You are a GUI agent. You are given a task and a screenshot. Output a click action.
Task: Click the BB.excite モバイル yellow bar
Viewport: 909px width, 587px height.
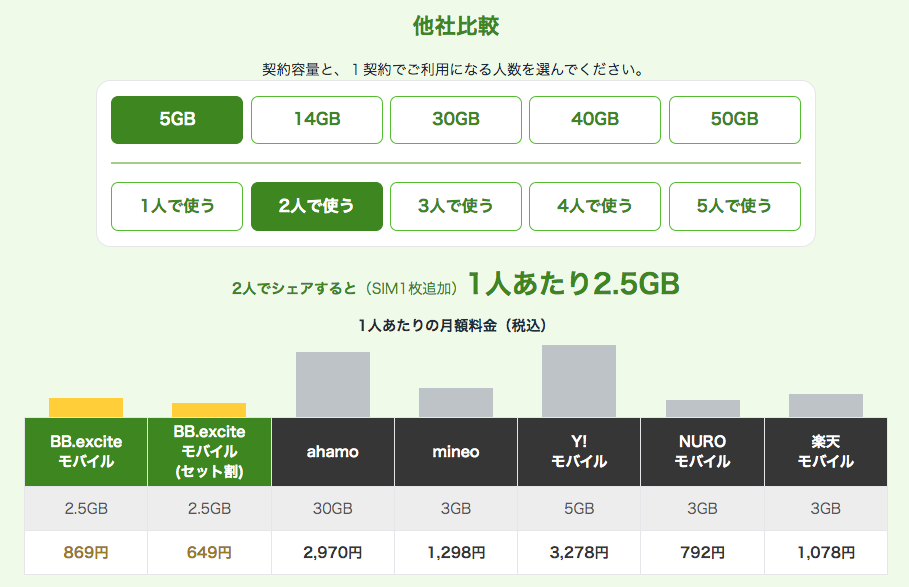click(x=86, y=407)
